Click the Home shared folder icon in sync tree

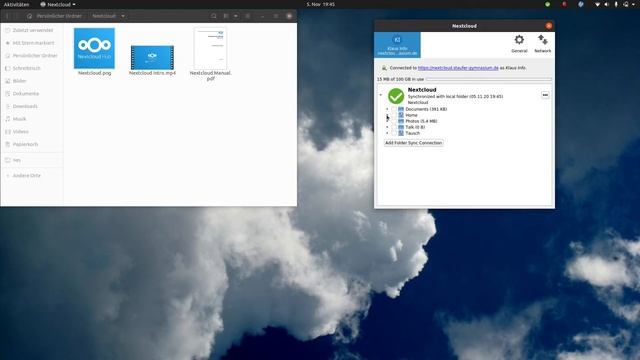tap(401, 115)
